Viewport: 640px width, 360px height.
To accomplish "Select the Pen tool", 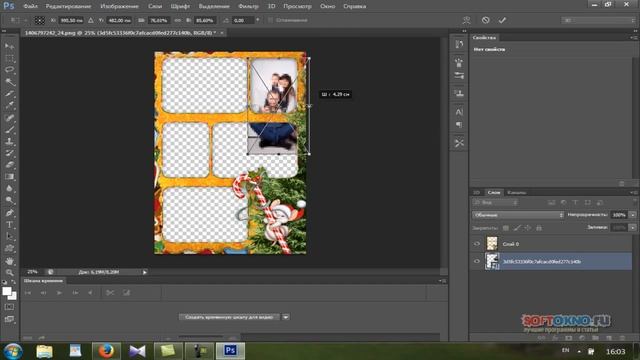I will 9,213.
